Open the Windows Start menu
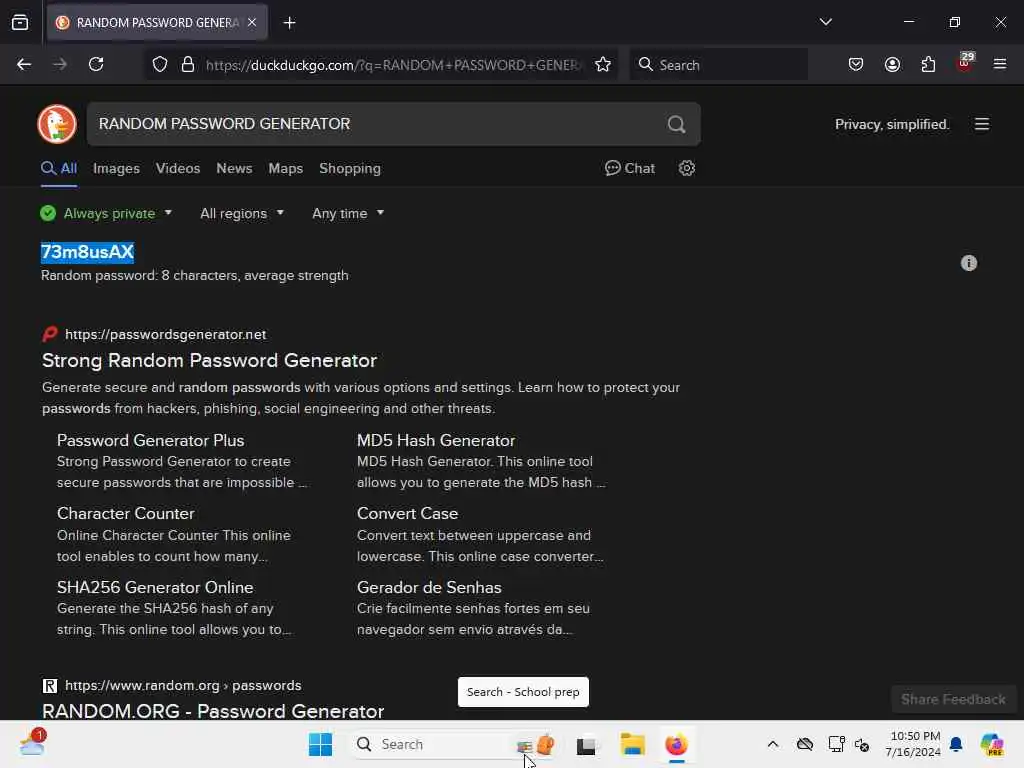 [320, 744]
